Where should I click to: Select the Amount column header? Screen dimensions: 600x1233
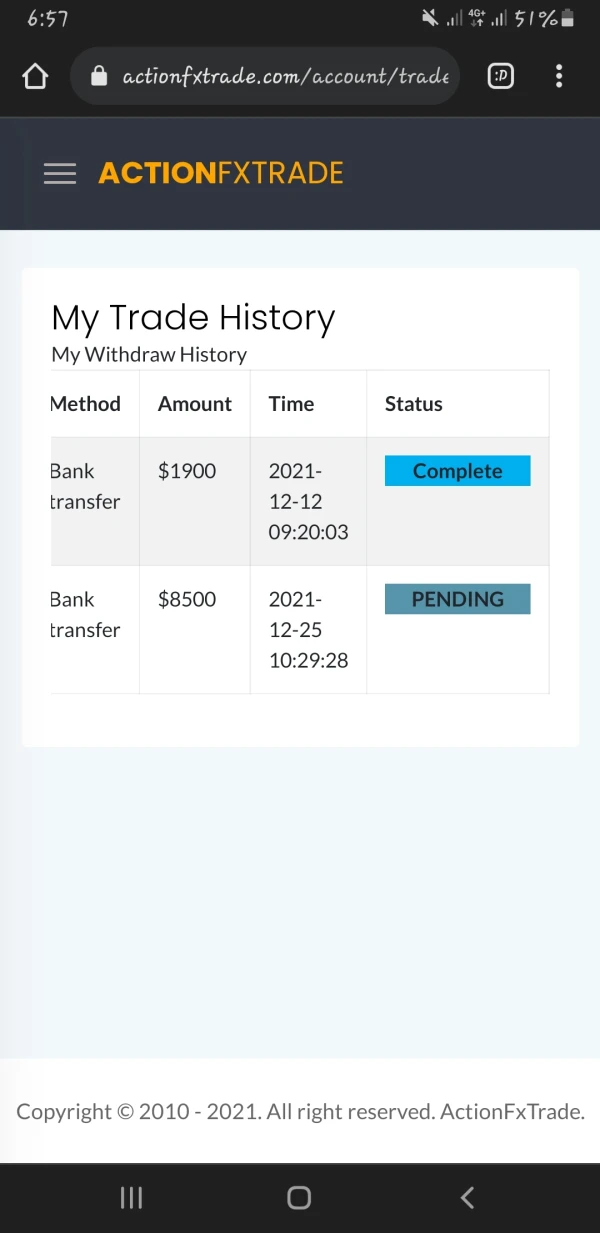194,404
